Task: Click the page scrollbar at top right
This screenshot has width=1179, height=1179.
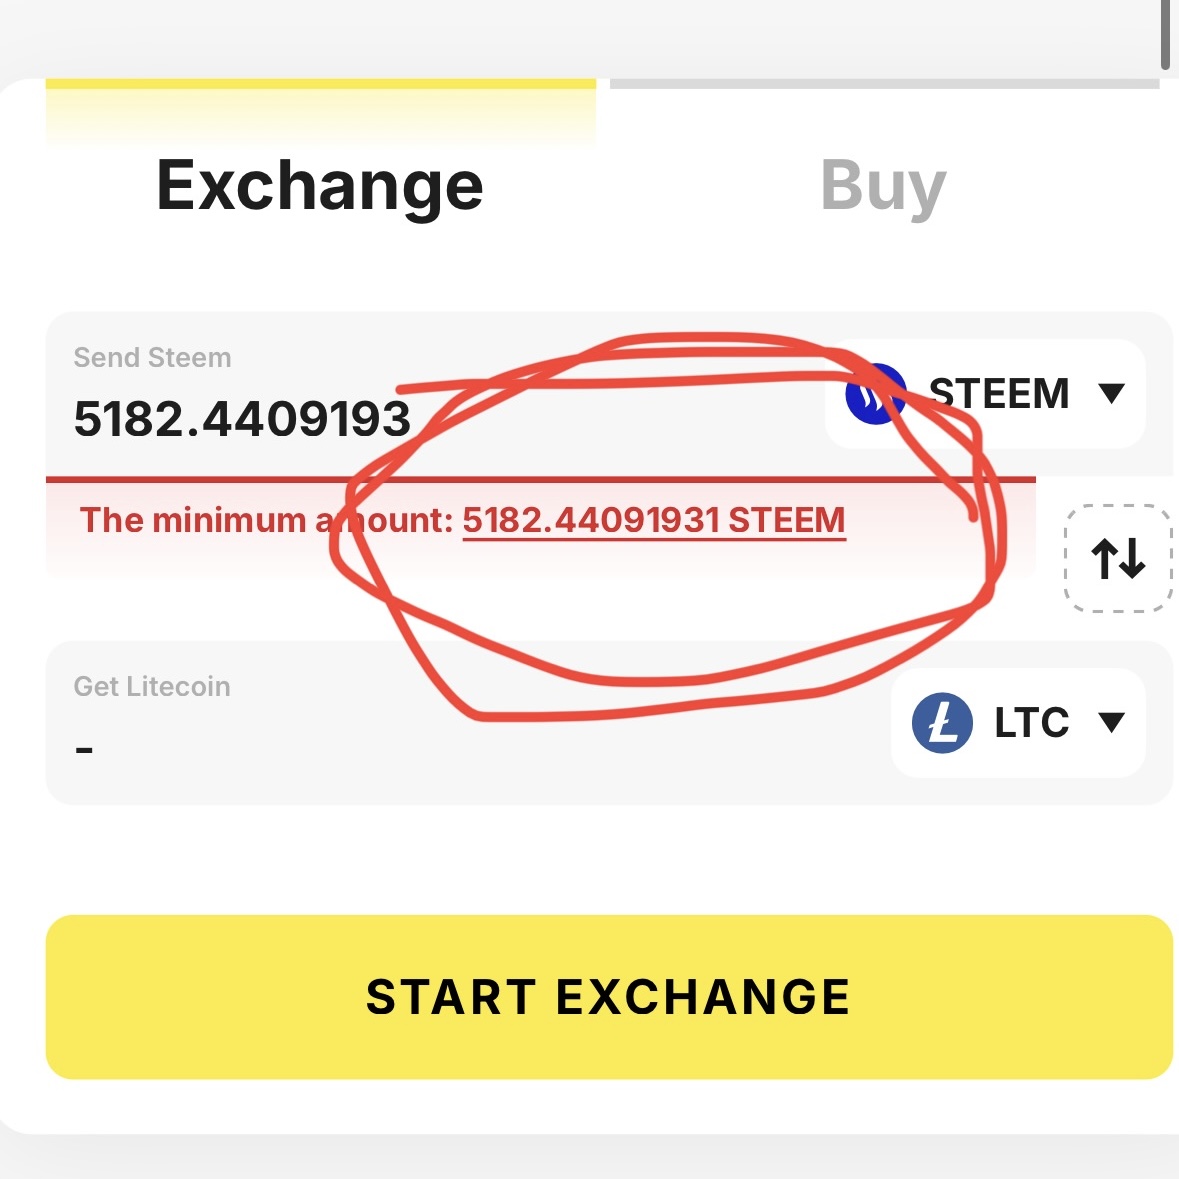Action: click(x=1165, y=35)
